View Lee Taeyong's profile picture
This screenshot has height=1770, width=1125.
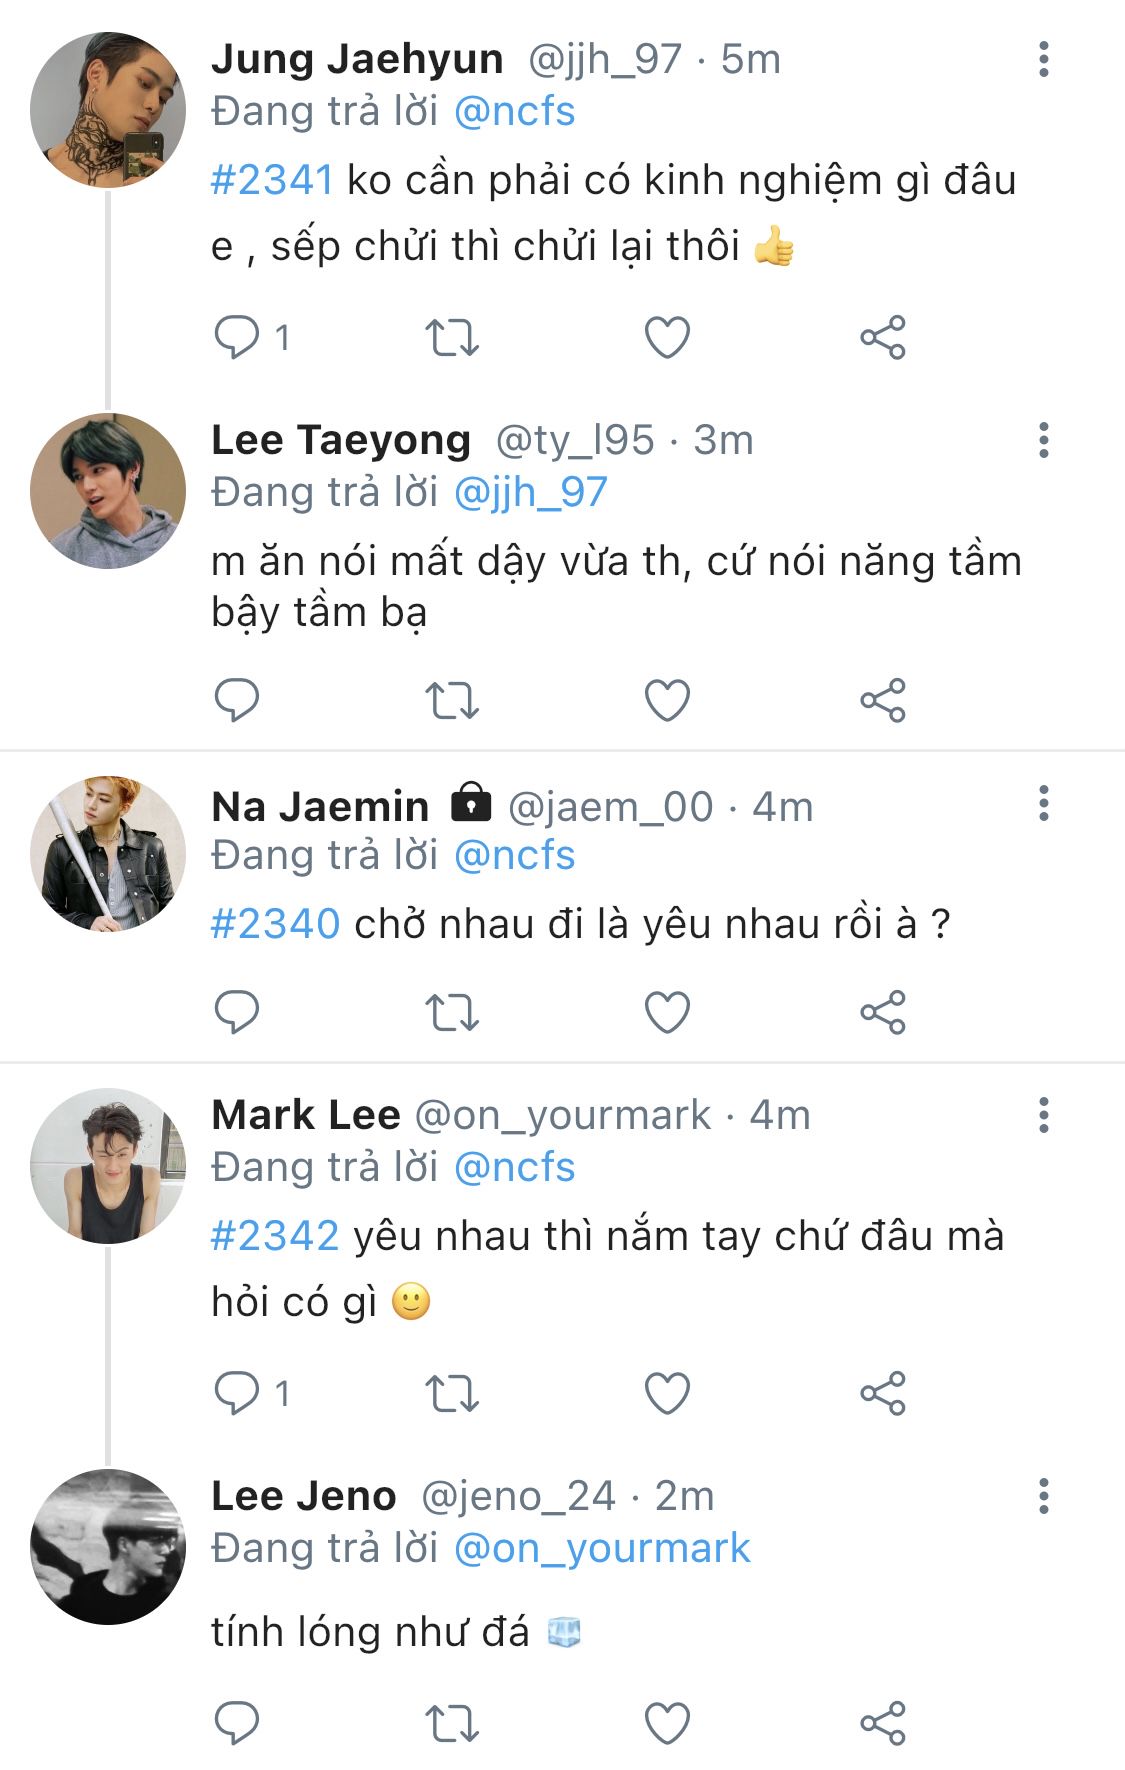click(108, 491)
